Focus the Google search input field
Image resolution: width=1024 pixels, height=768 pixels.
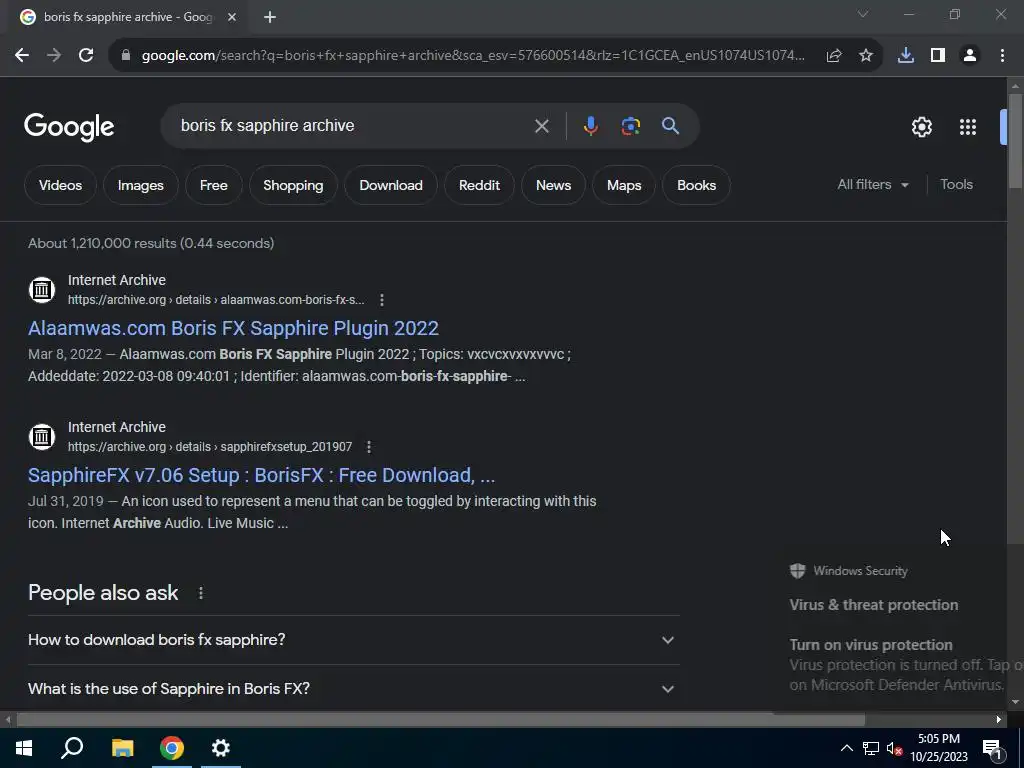point(353,126)
